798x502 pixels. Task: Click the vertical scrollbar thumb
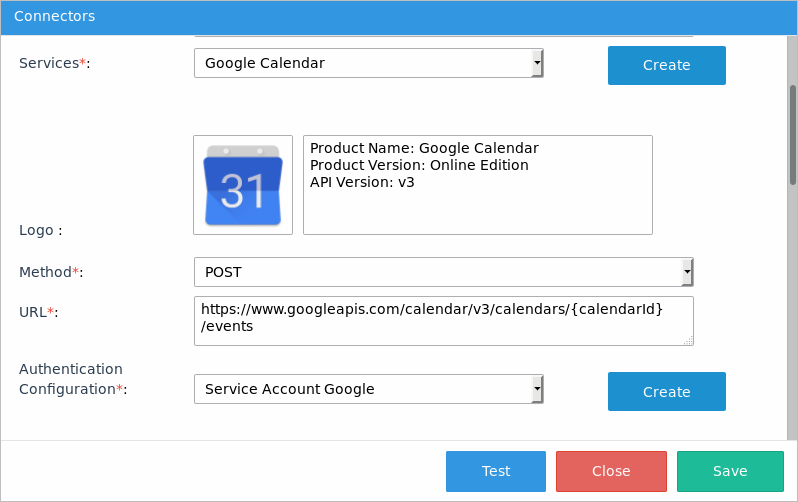(x=792, y=133)
